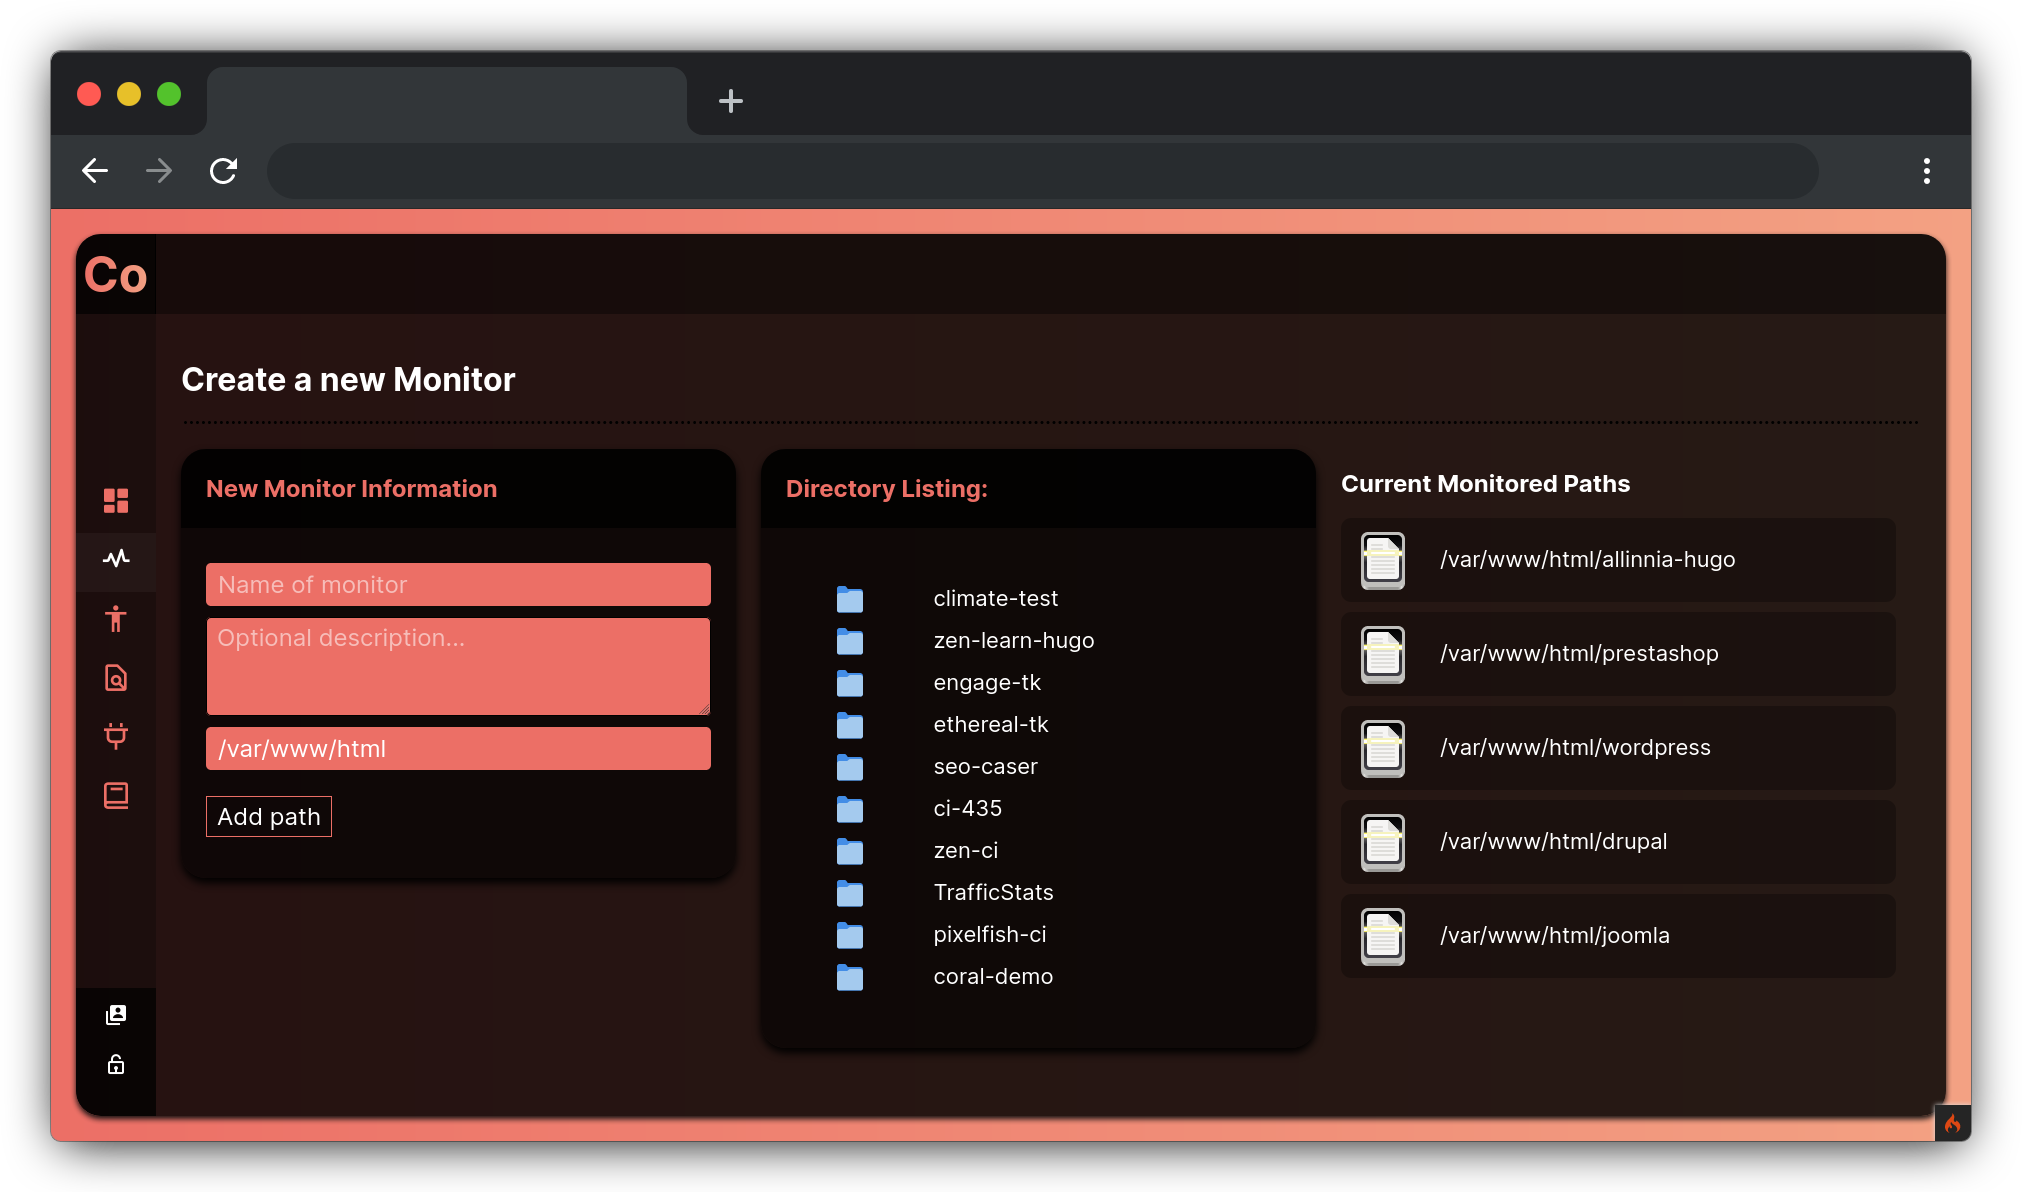
Task: Click the Add path button
Action: 268,816
